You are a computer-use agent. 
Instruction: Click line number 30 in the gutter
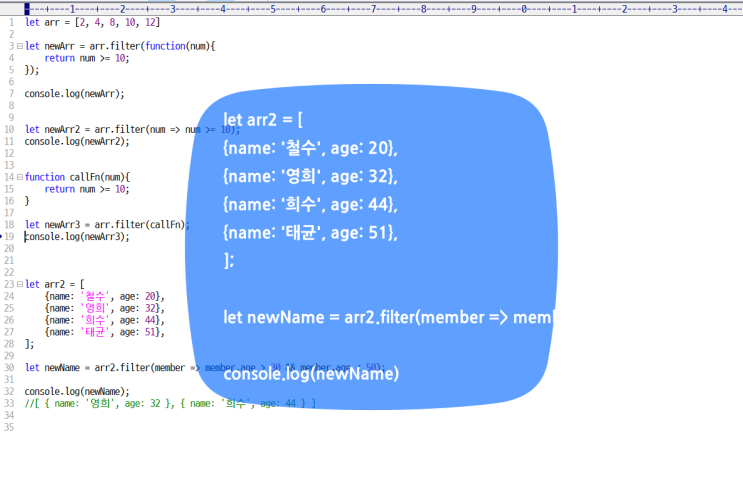click(x=7, y=367)
